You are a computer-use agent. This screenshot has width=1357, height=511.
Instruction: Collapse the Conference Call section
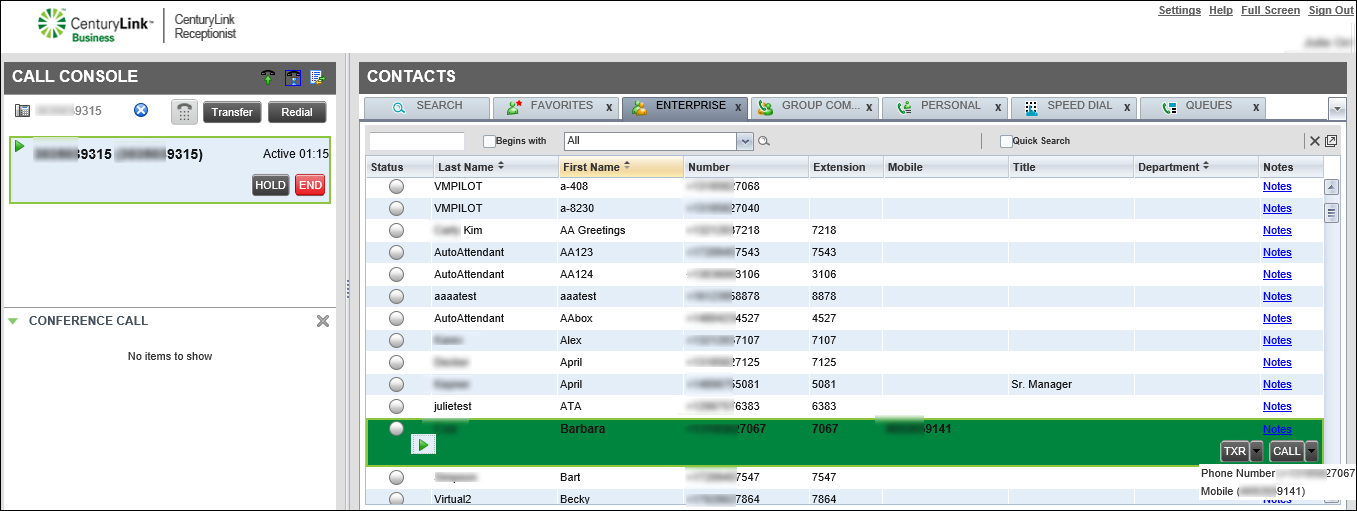click(13, 321)
